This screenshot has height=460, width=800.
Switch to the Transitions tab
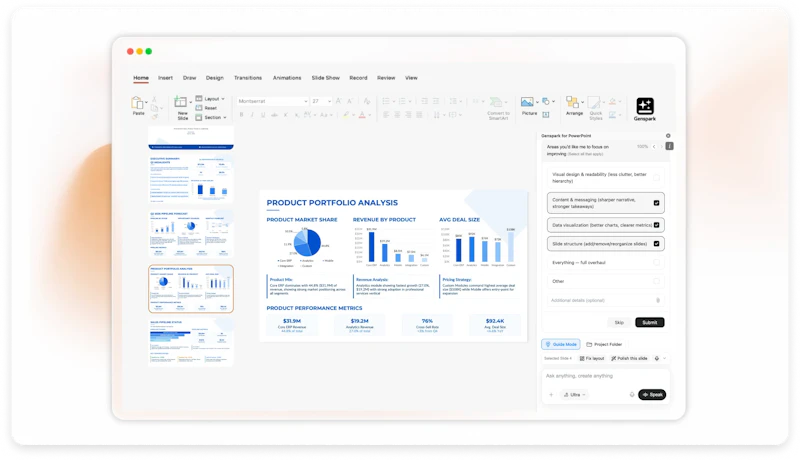(248, 78)
